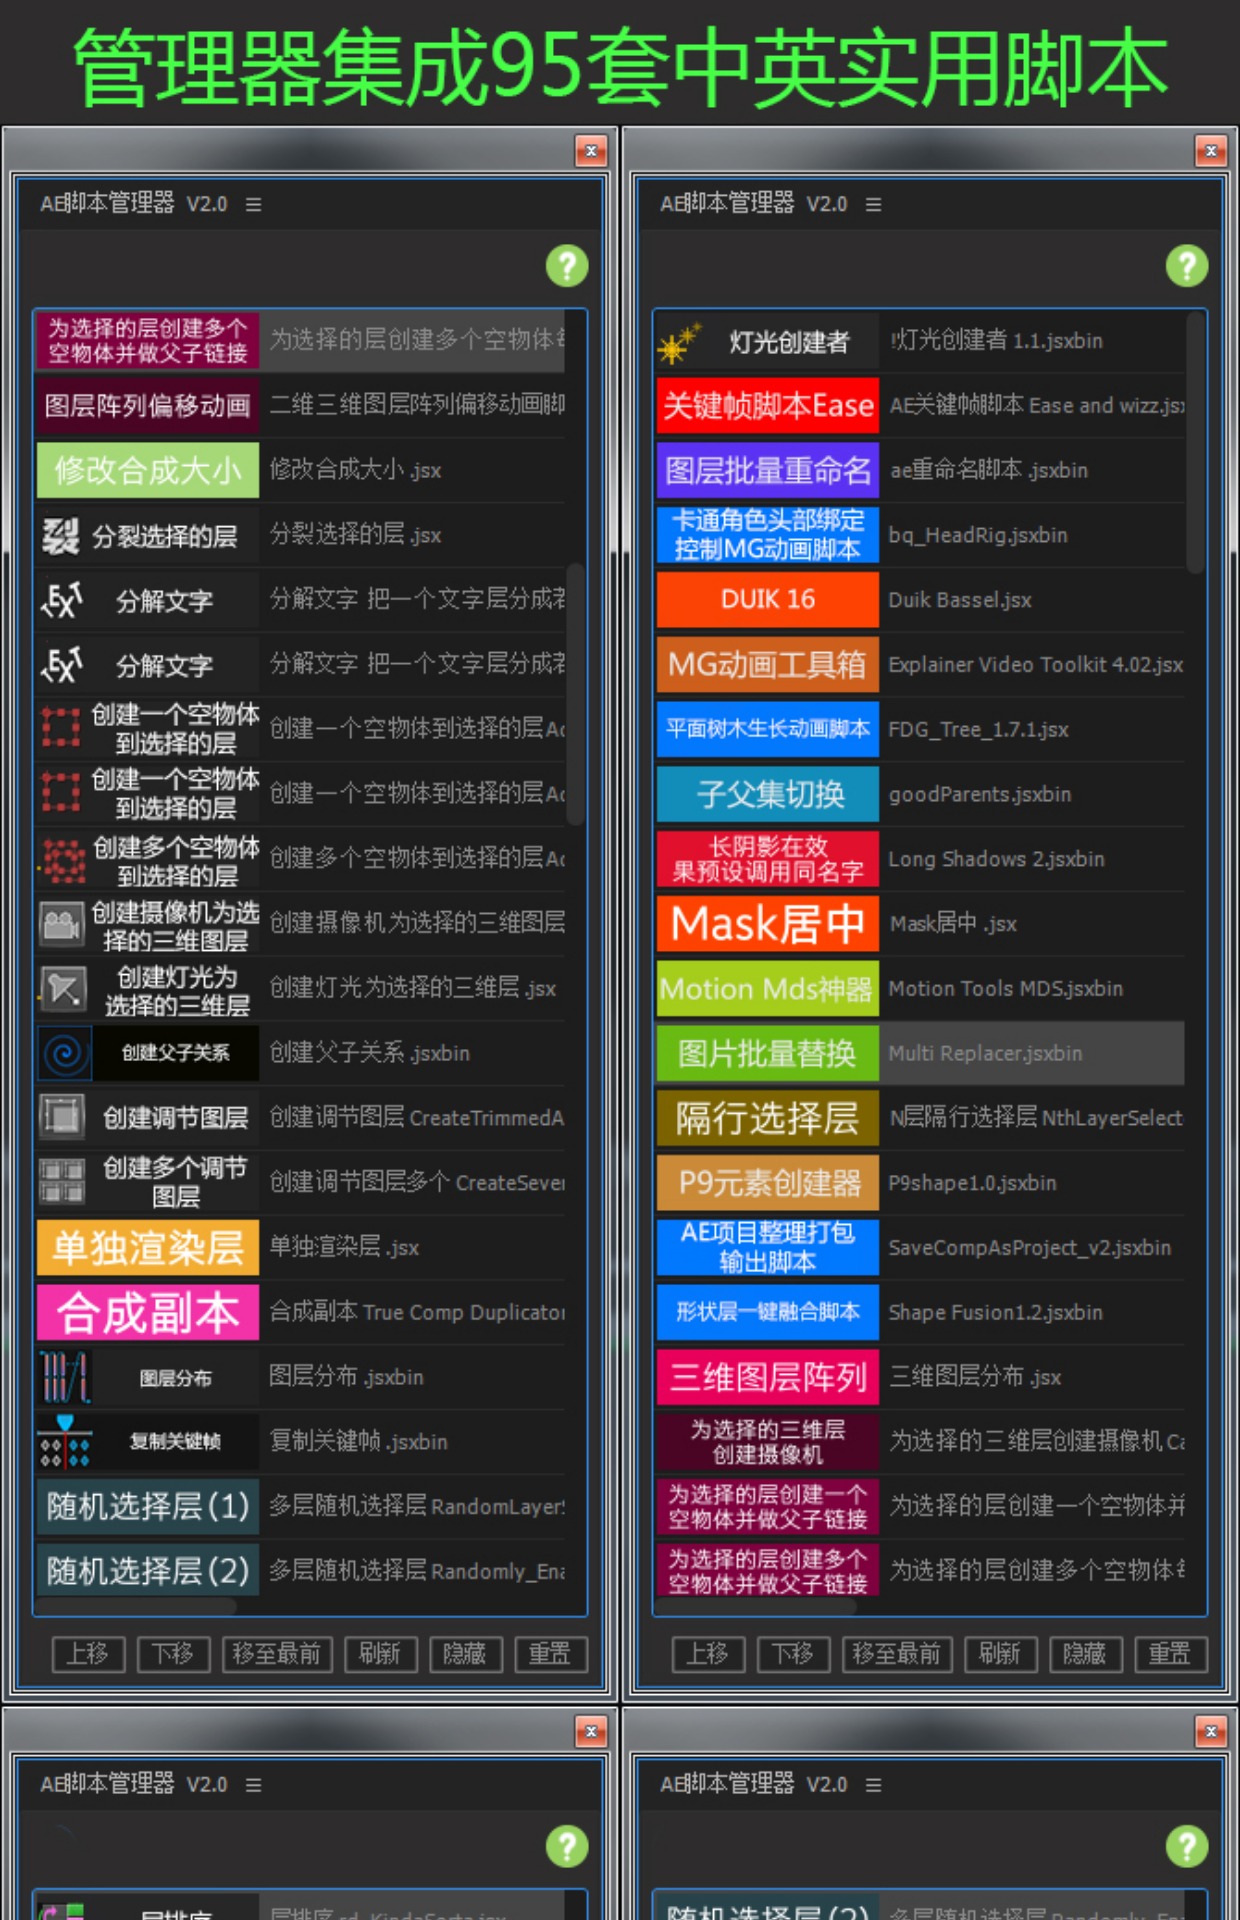Close the top-left script manager window
This screenshot has width=1240, height=1920.
coord(591,151)
